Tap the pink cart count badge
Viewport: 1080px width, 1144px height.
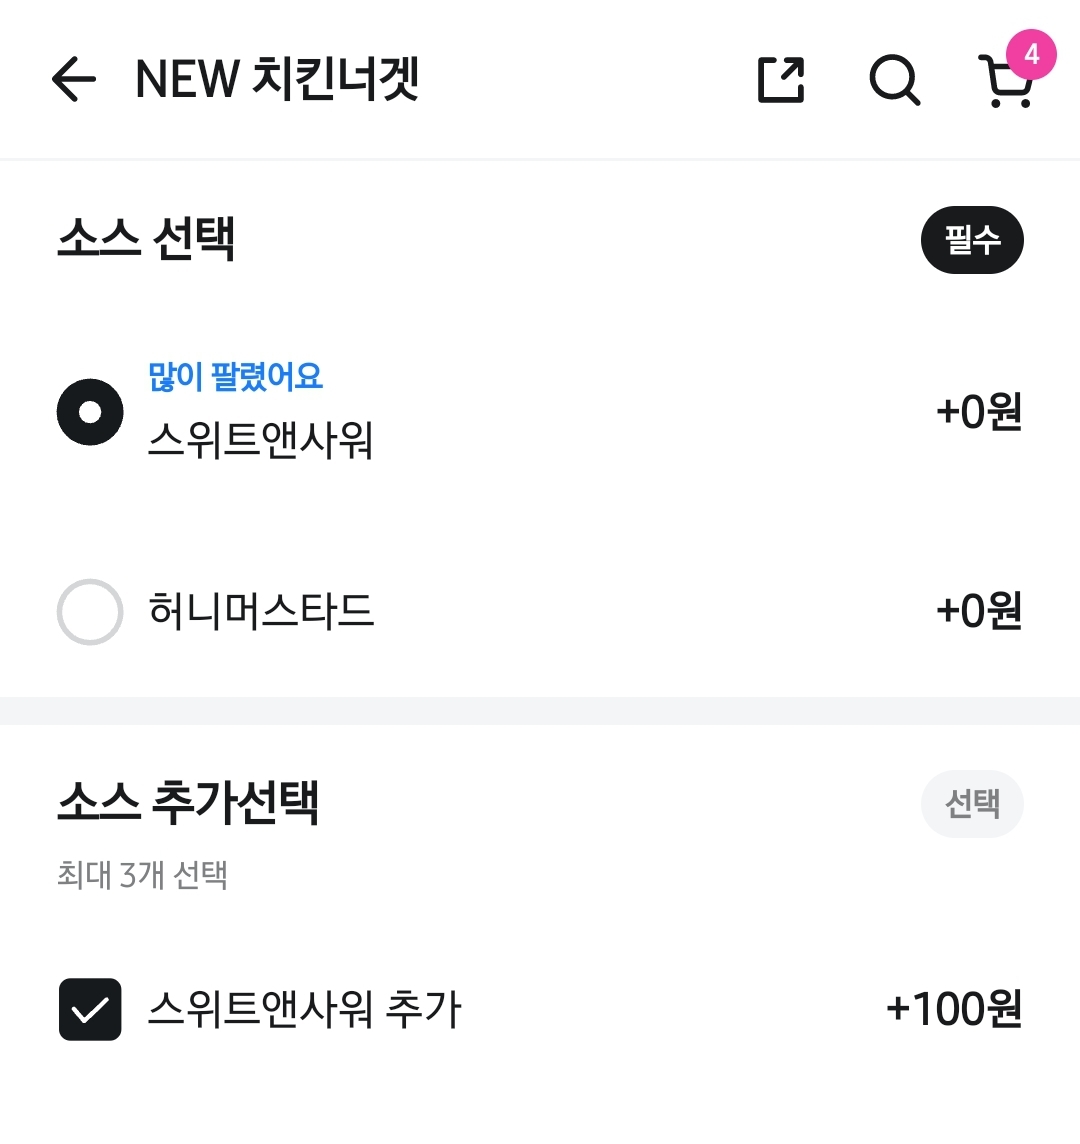(x=1031, y=54)
